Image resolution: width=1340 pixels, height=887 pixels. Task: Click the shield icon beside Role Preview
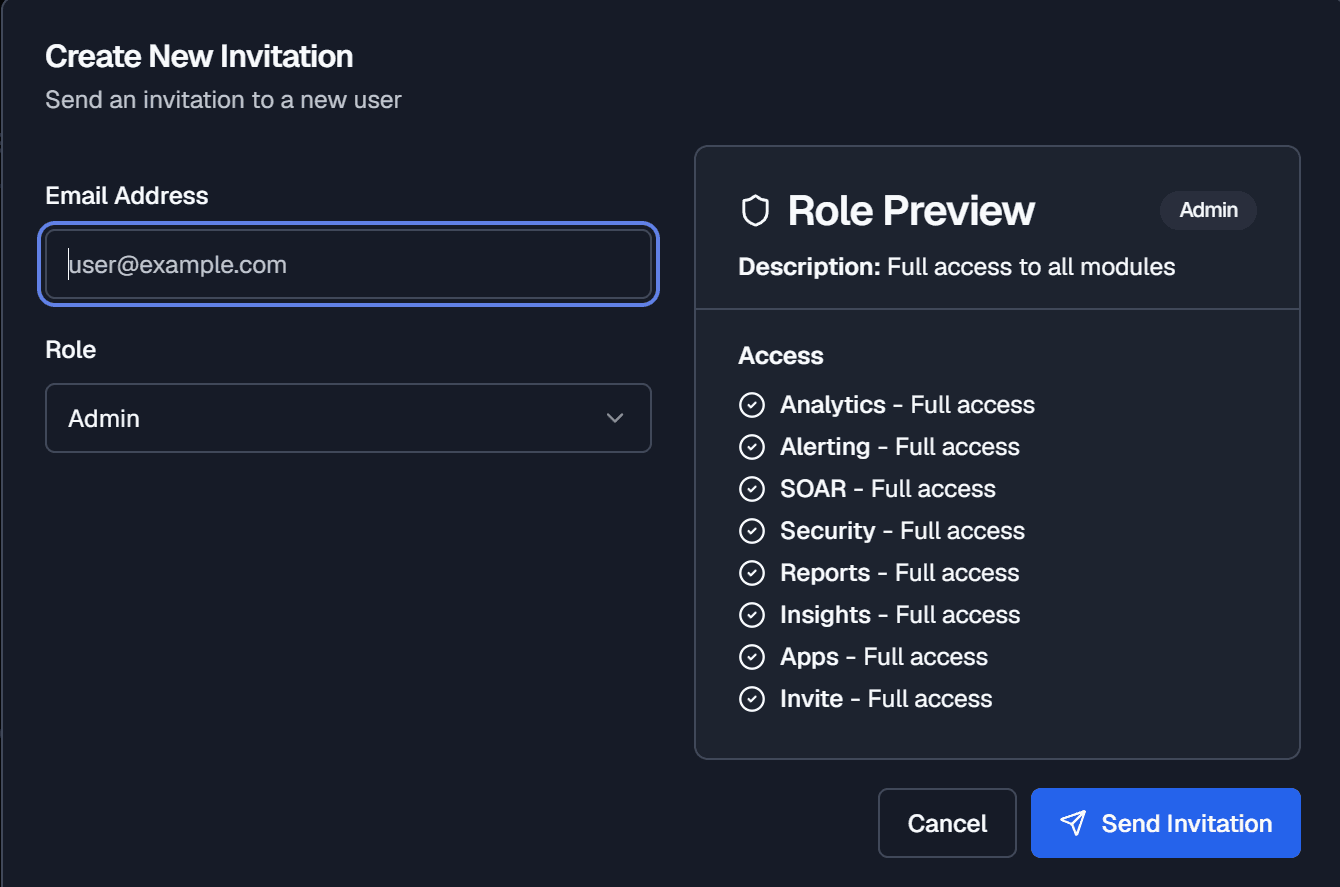tap(755, 211)
